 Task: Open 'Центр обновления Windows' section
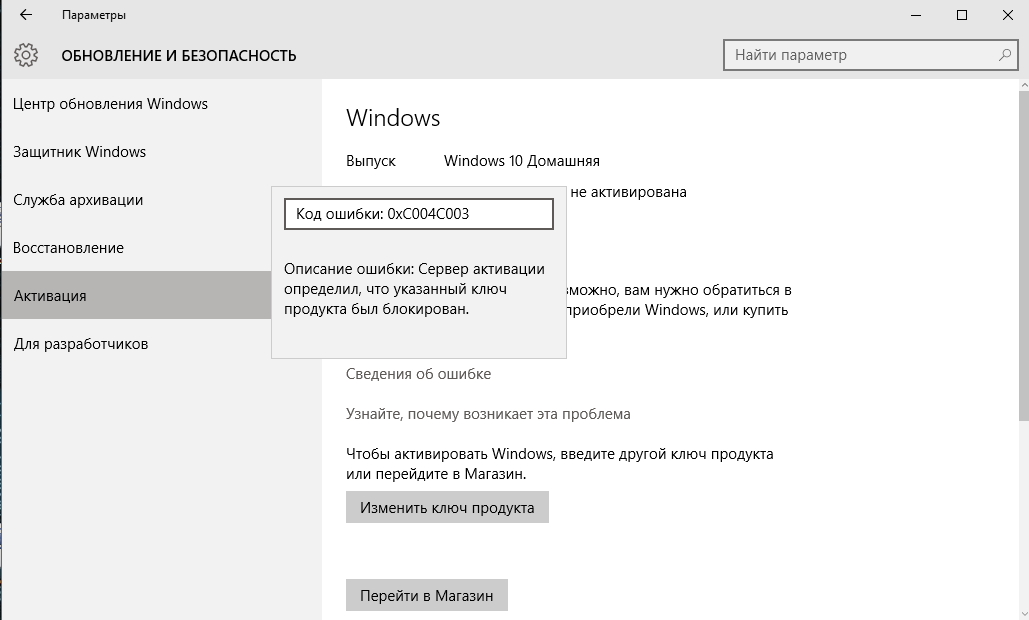(x=110, y=104)
